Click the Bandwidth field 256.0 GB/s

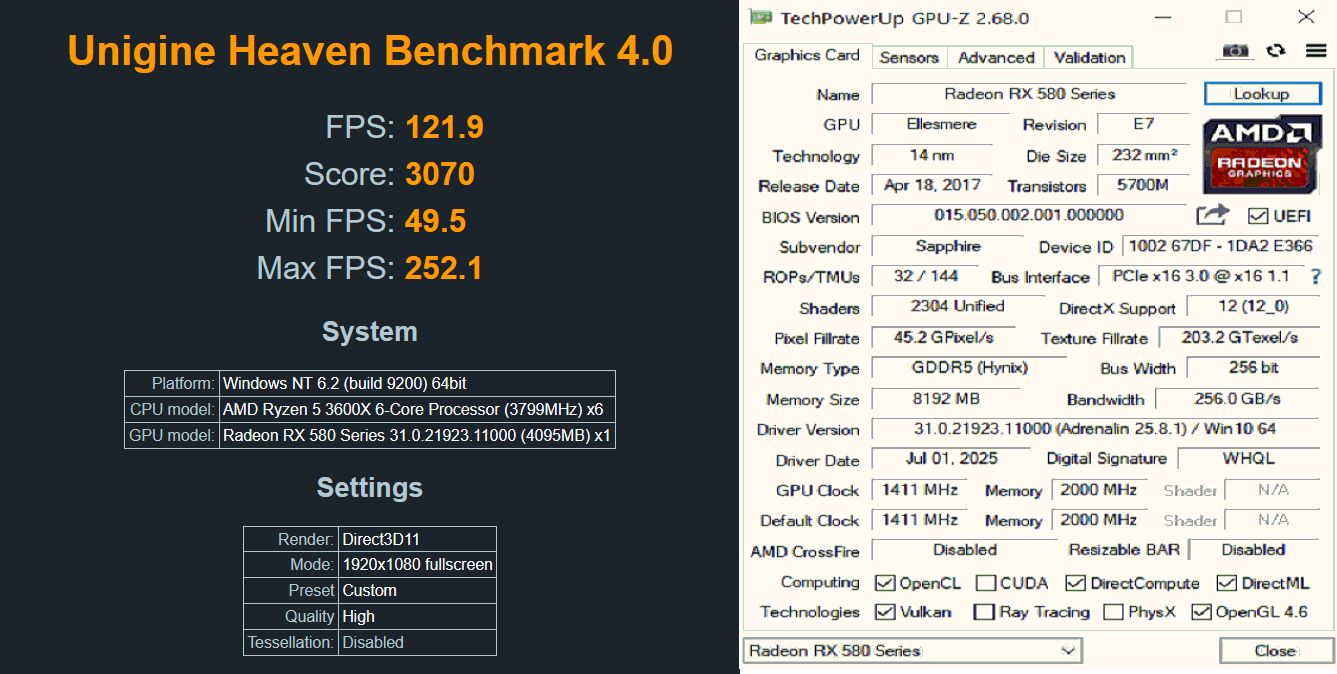(x=1238, y=398)
